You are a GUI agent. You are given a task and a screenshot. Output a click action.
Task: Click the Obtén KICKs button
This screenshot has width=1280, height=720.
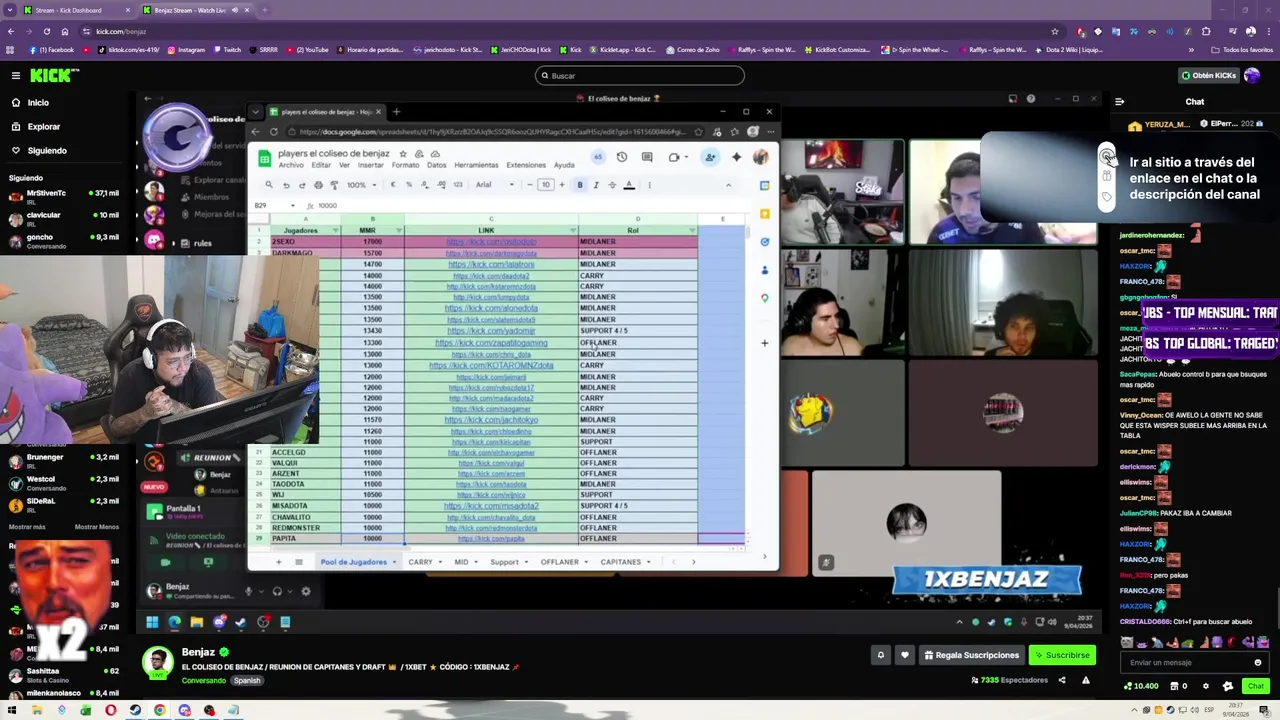(1208, 75)
